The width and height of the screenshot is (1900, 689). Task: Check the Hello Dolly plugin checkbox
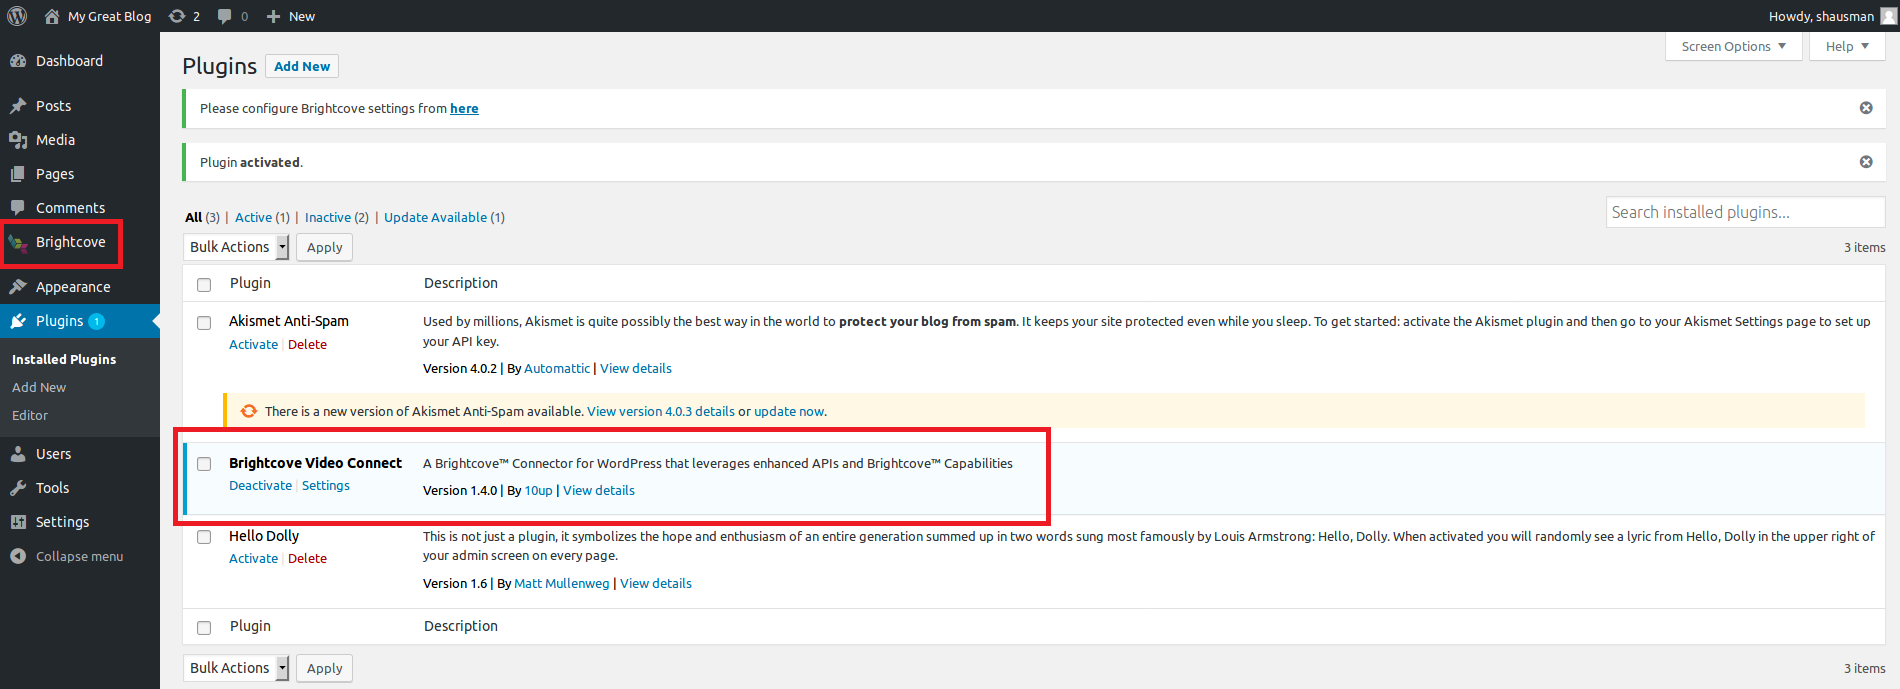pos(204,537)
